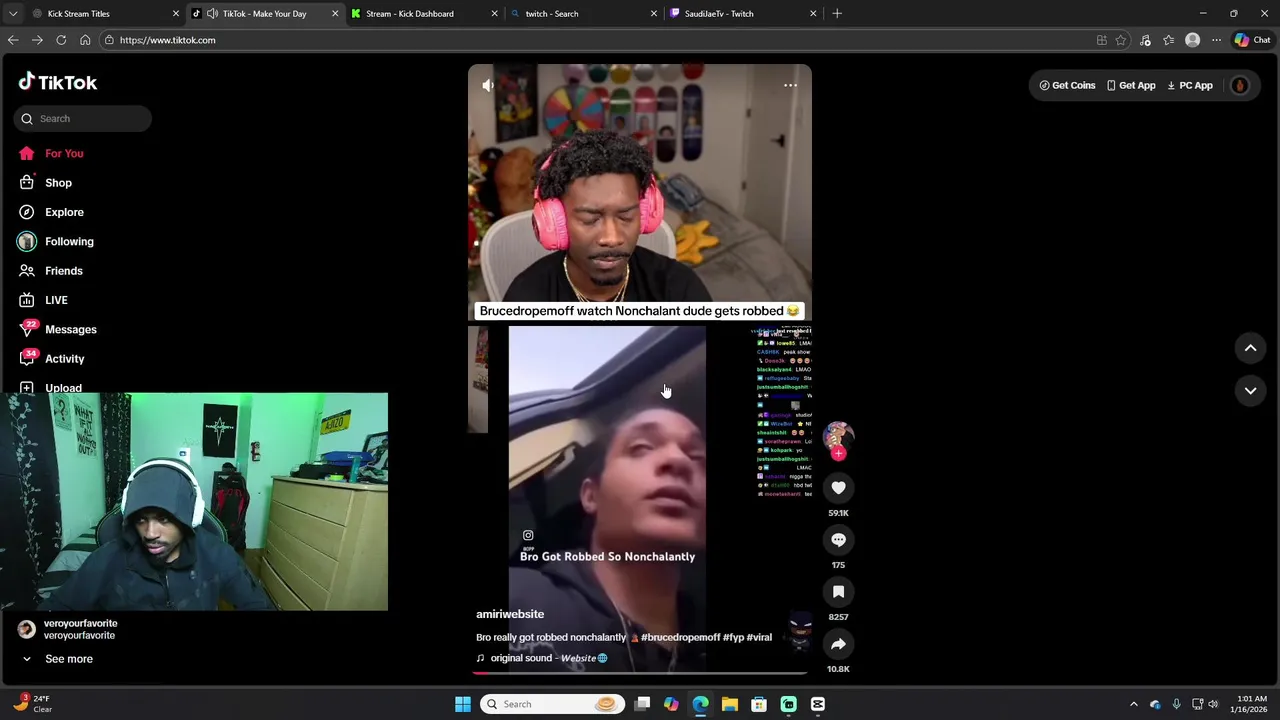This screenshot has height=720, width=1280.
Task: Go to previous video with up arrow
Action: point(1250,348)
